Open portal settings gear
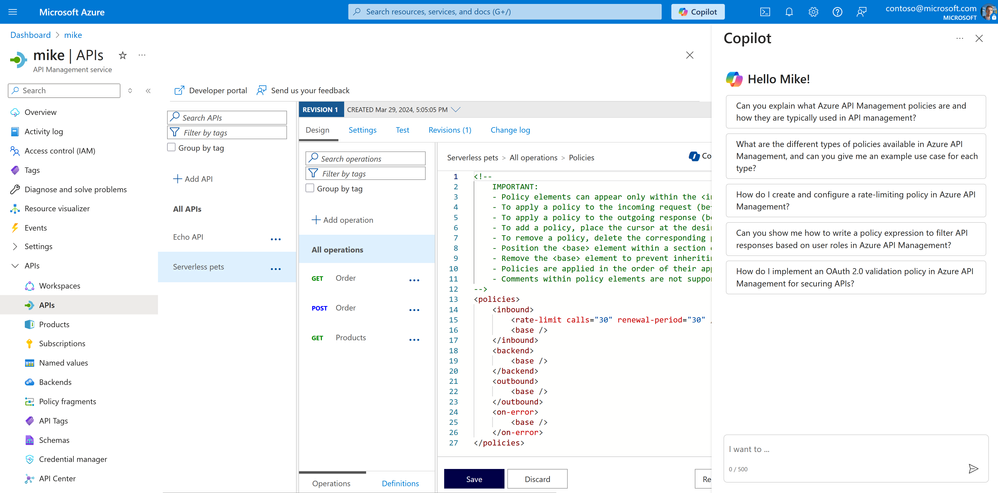This screenshot has height=493, width=998. pyautogui.click(x=813, y=11)
